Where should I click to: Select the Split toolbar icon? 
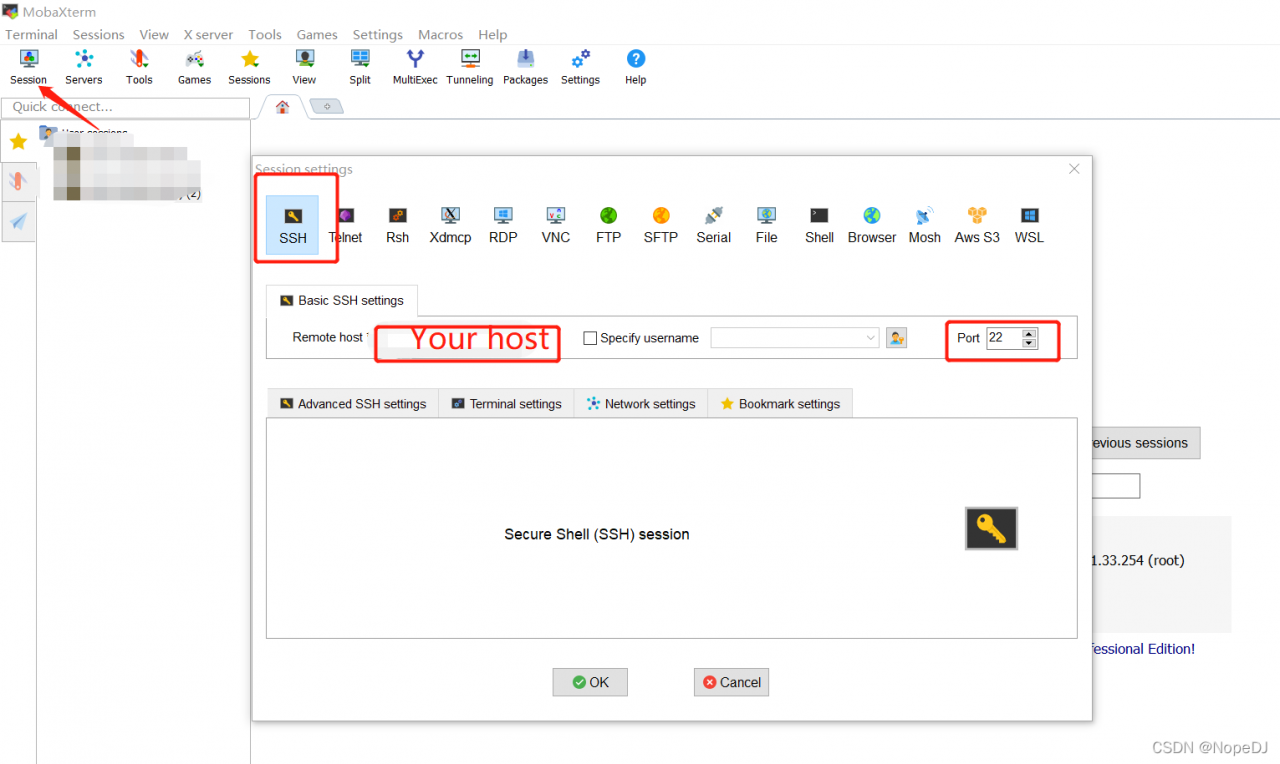(360, 67)
